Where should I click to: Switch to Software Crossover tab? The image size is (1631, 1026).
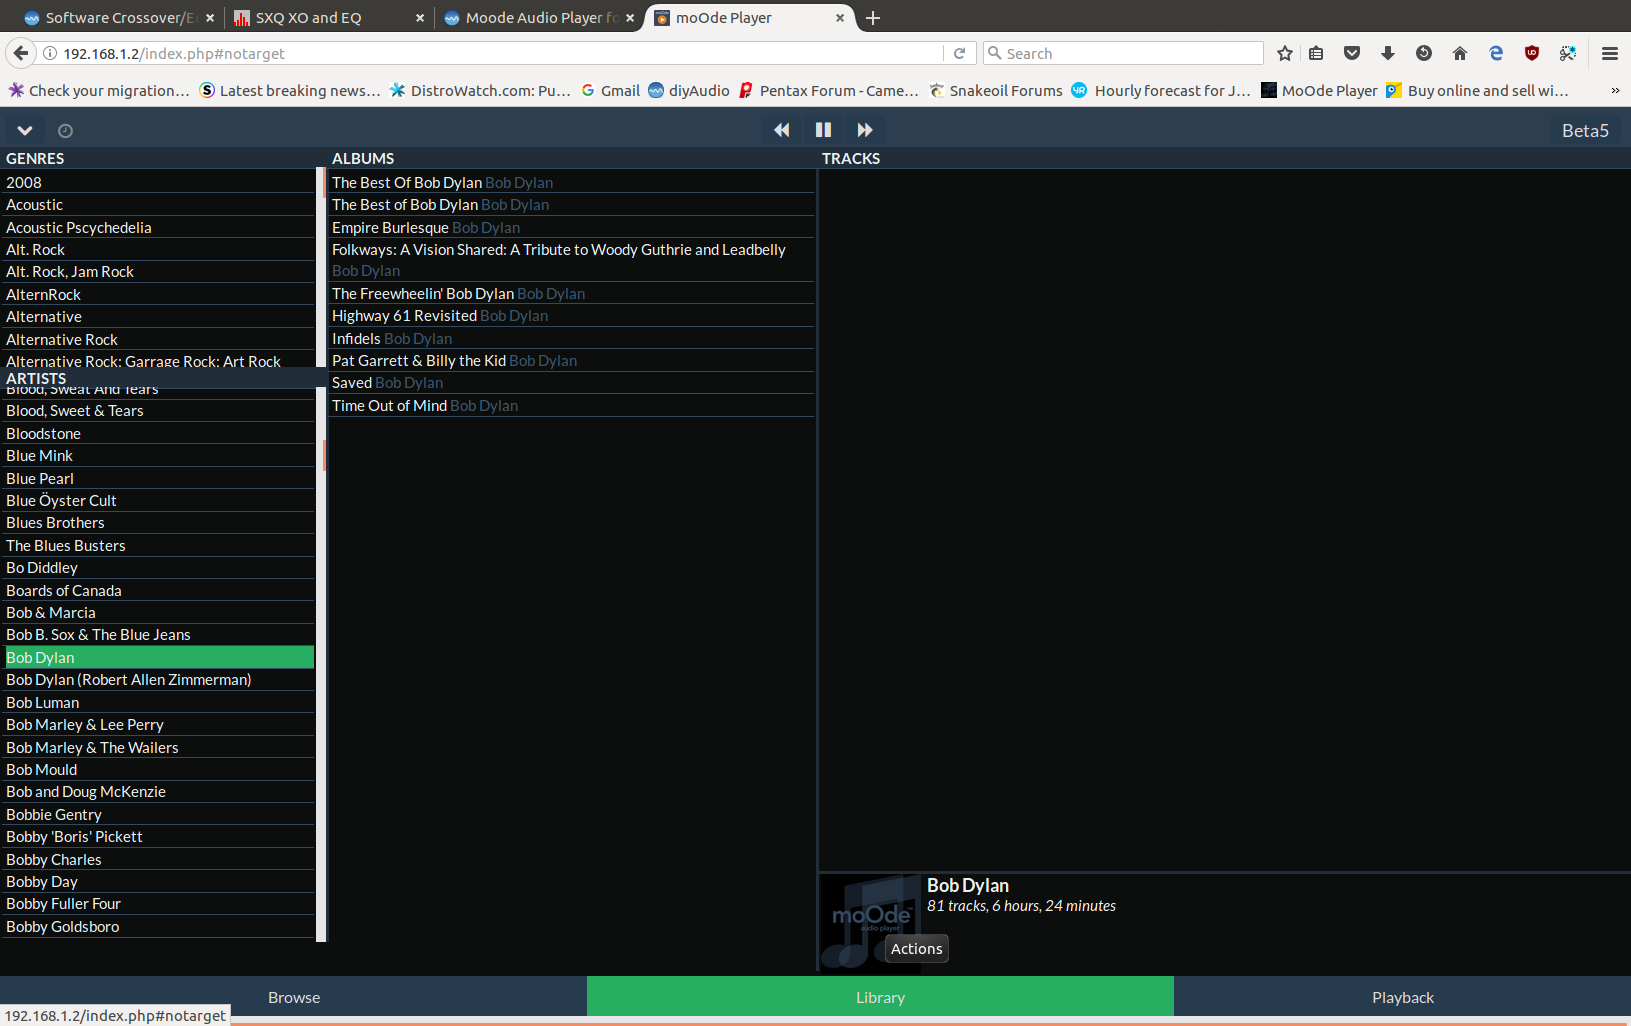click(x=119, y=18)
